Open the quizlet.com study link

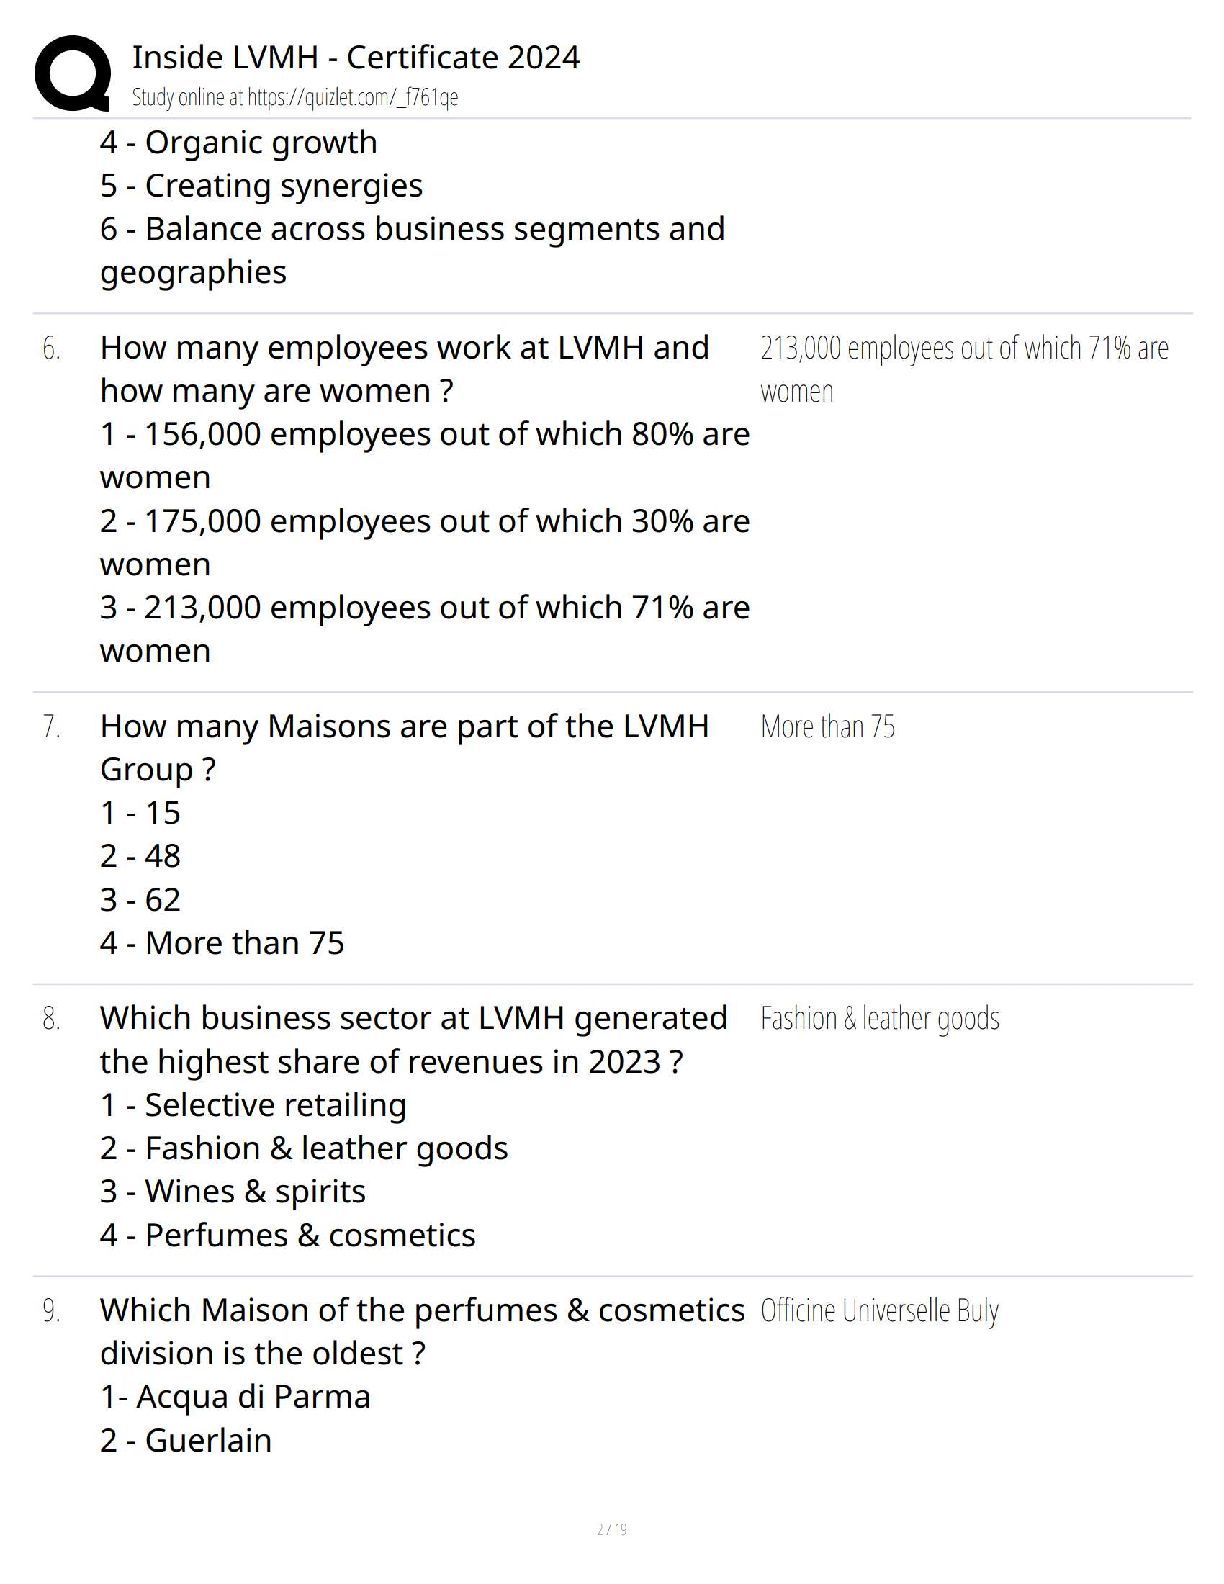tap(295, 97)
